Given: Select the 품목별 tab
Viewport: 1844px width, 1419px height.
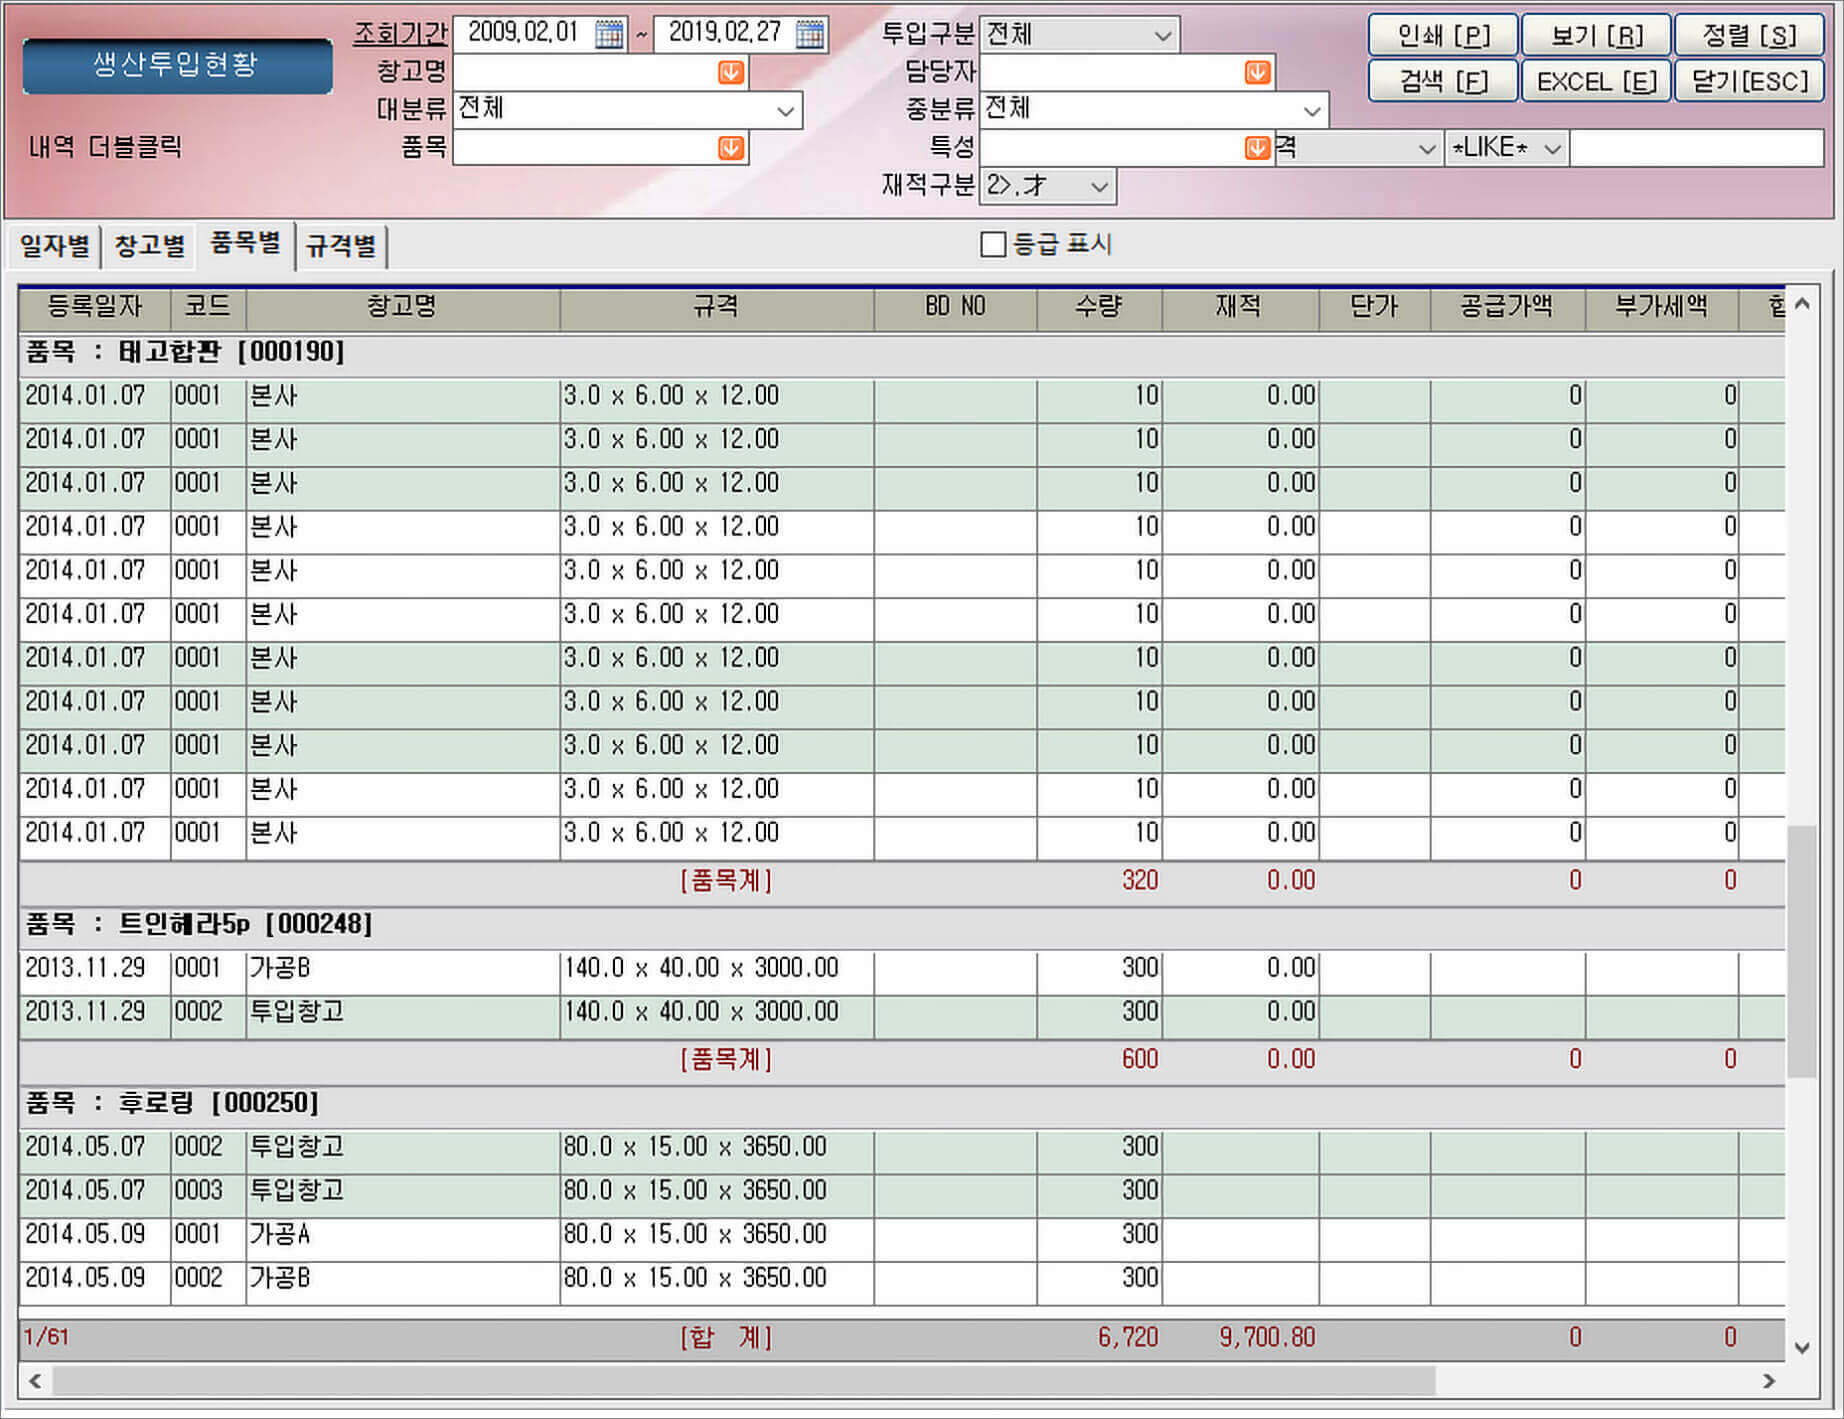Looking at the screenshot, I should pyautogui.click(x=245, y=244).
